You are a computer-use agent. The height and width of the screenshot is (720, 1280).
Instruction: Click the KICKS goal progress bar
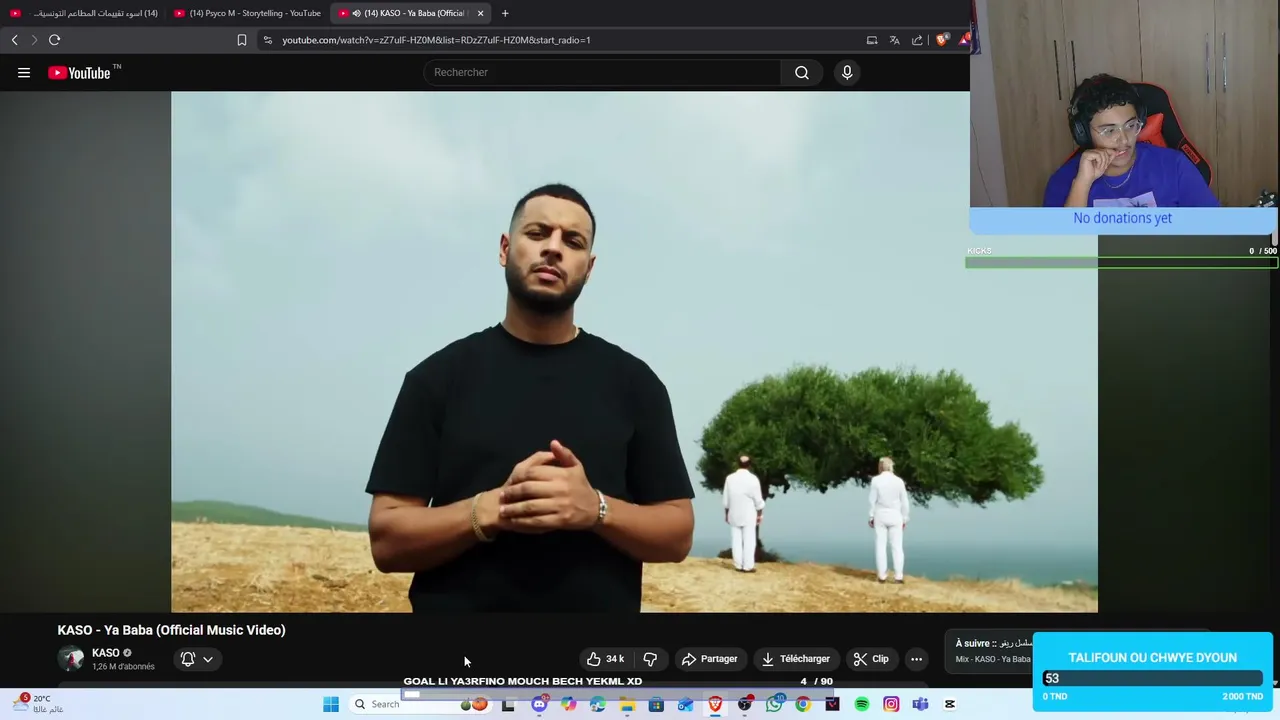(1121, 262)
